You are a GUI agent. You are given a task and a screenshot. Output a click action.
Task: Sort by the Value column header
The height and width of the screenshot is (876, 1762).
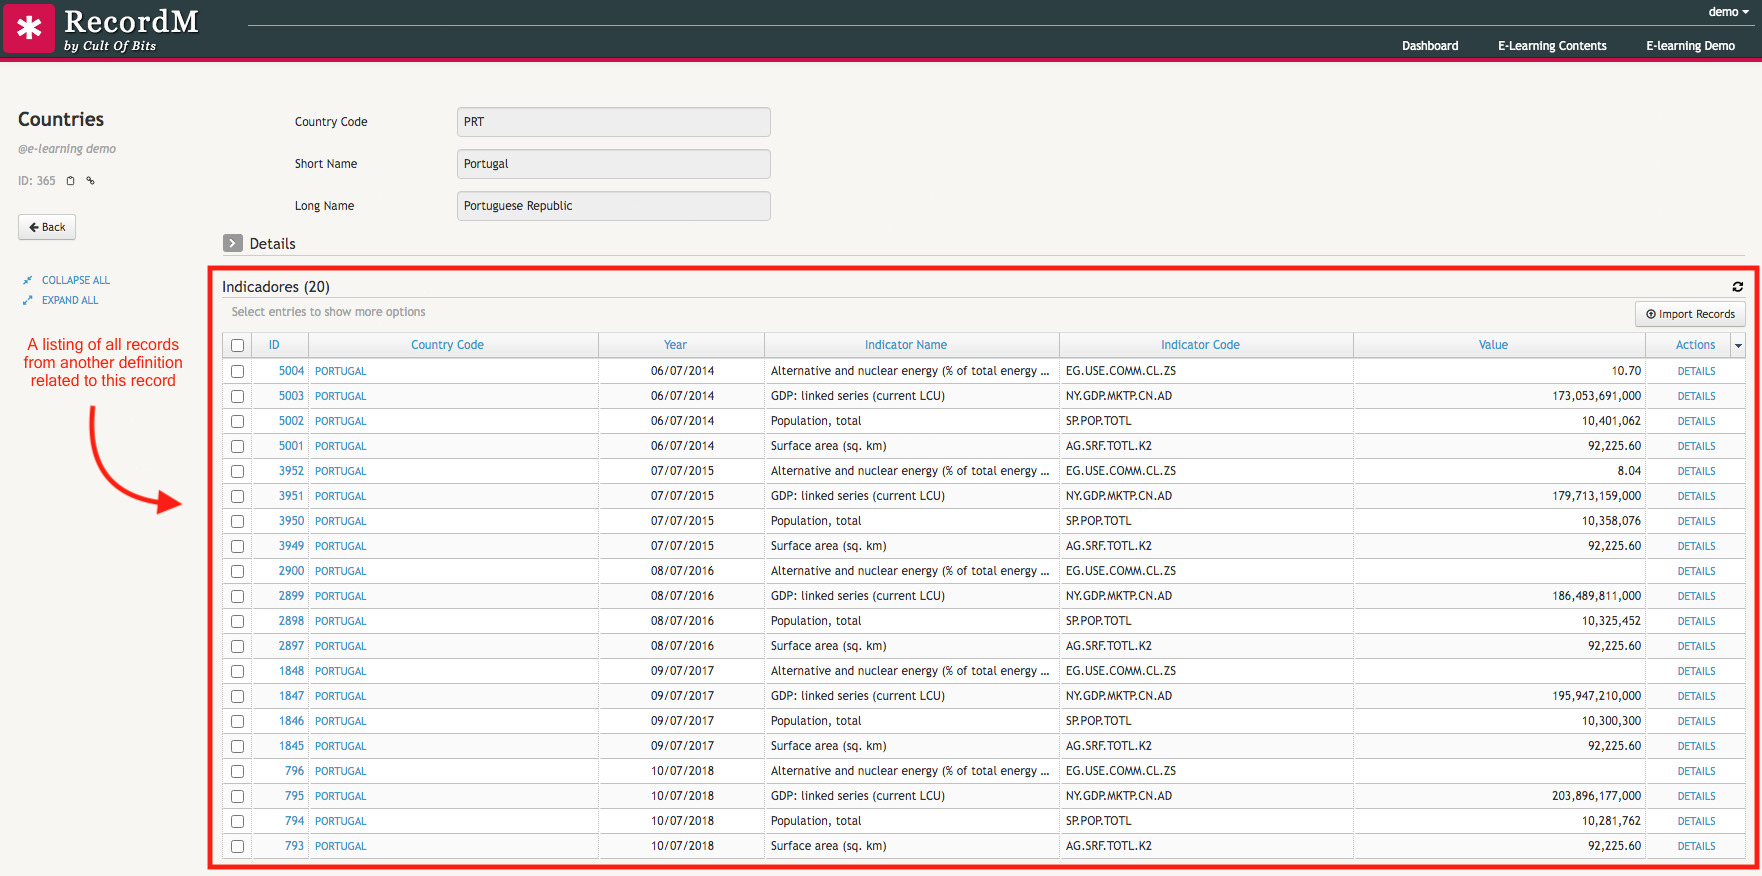1493,345
